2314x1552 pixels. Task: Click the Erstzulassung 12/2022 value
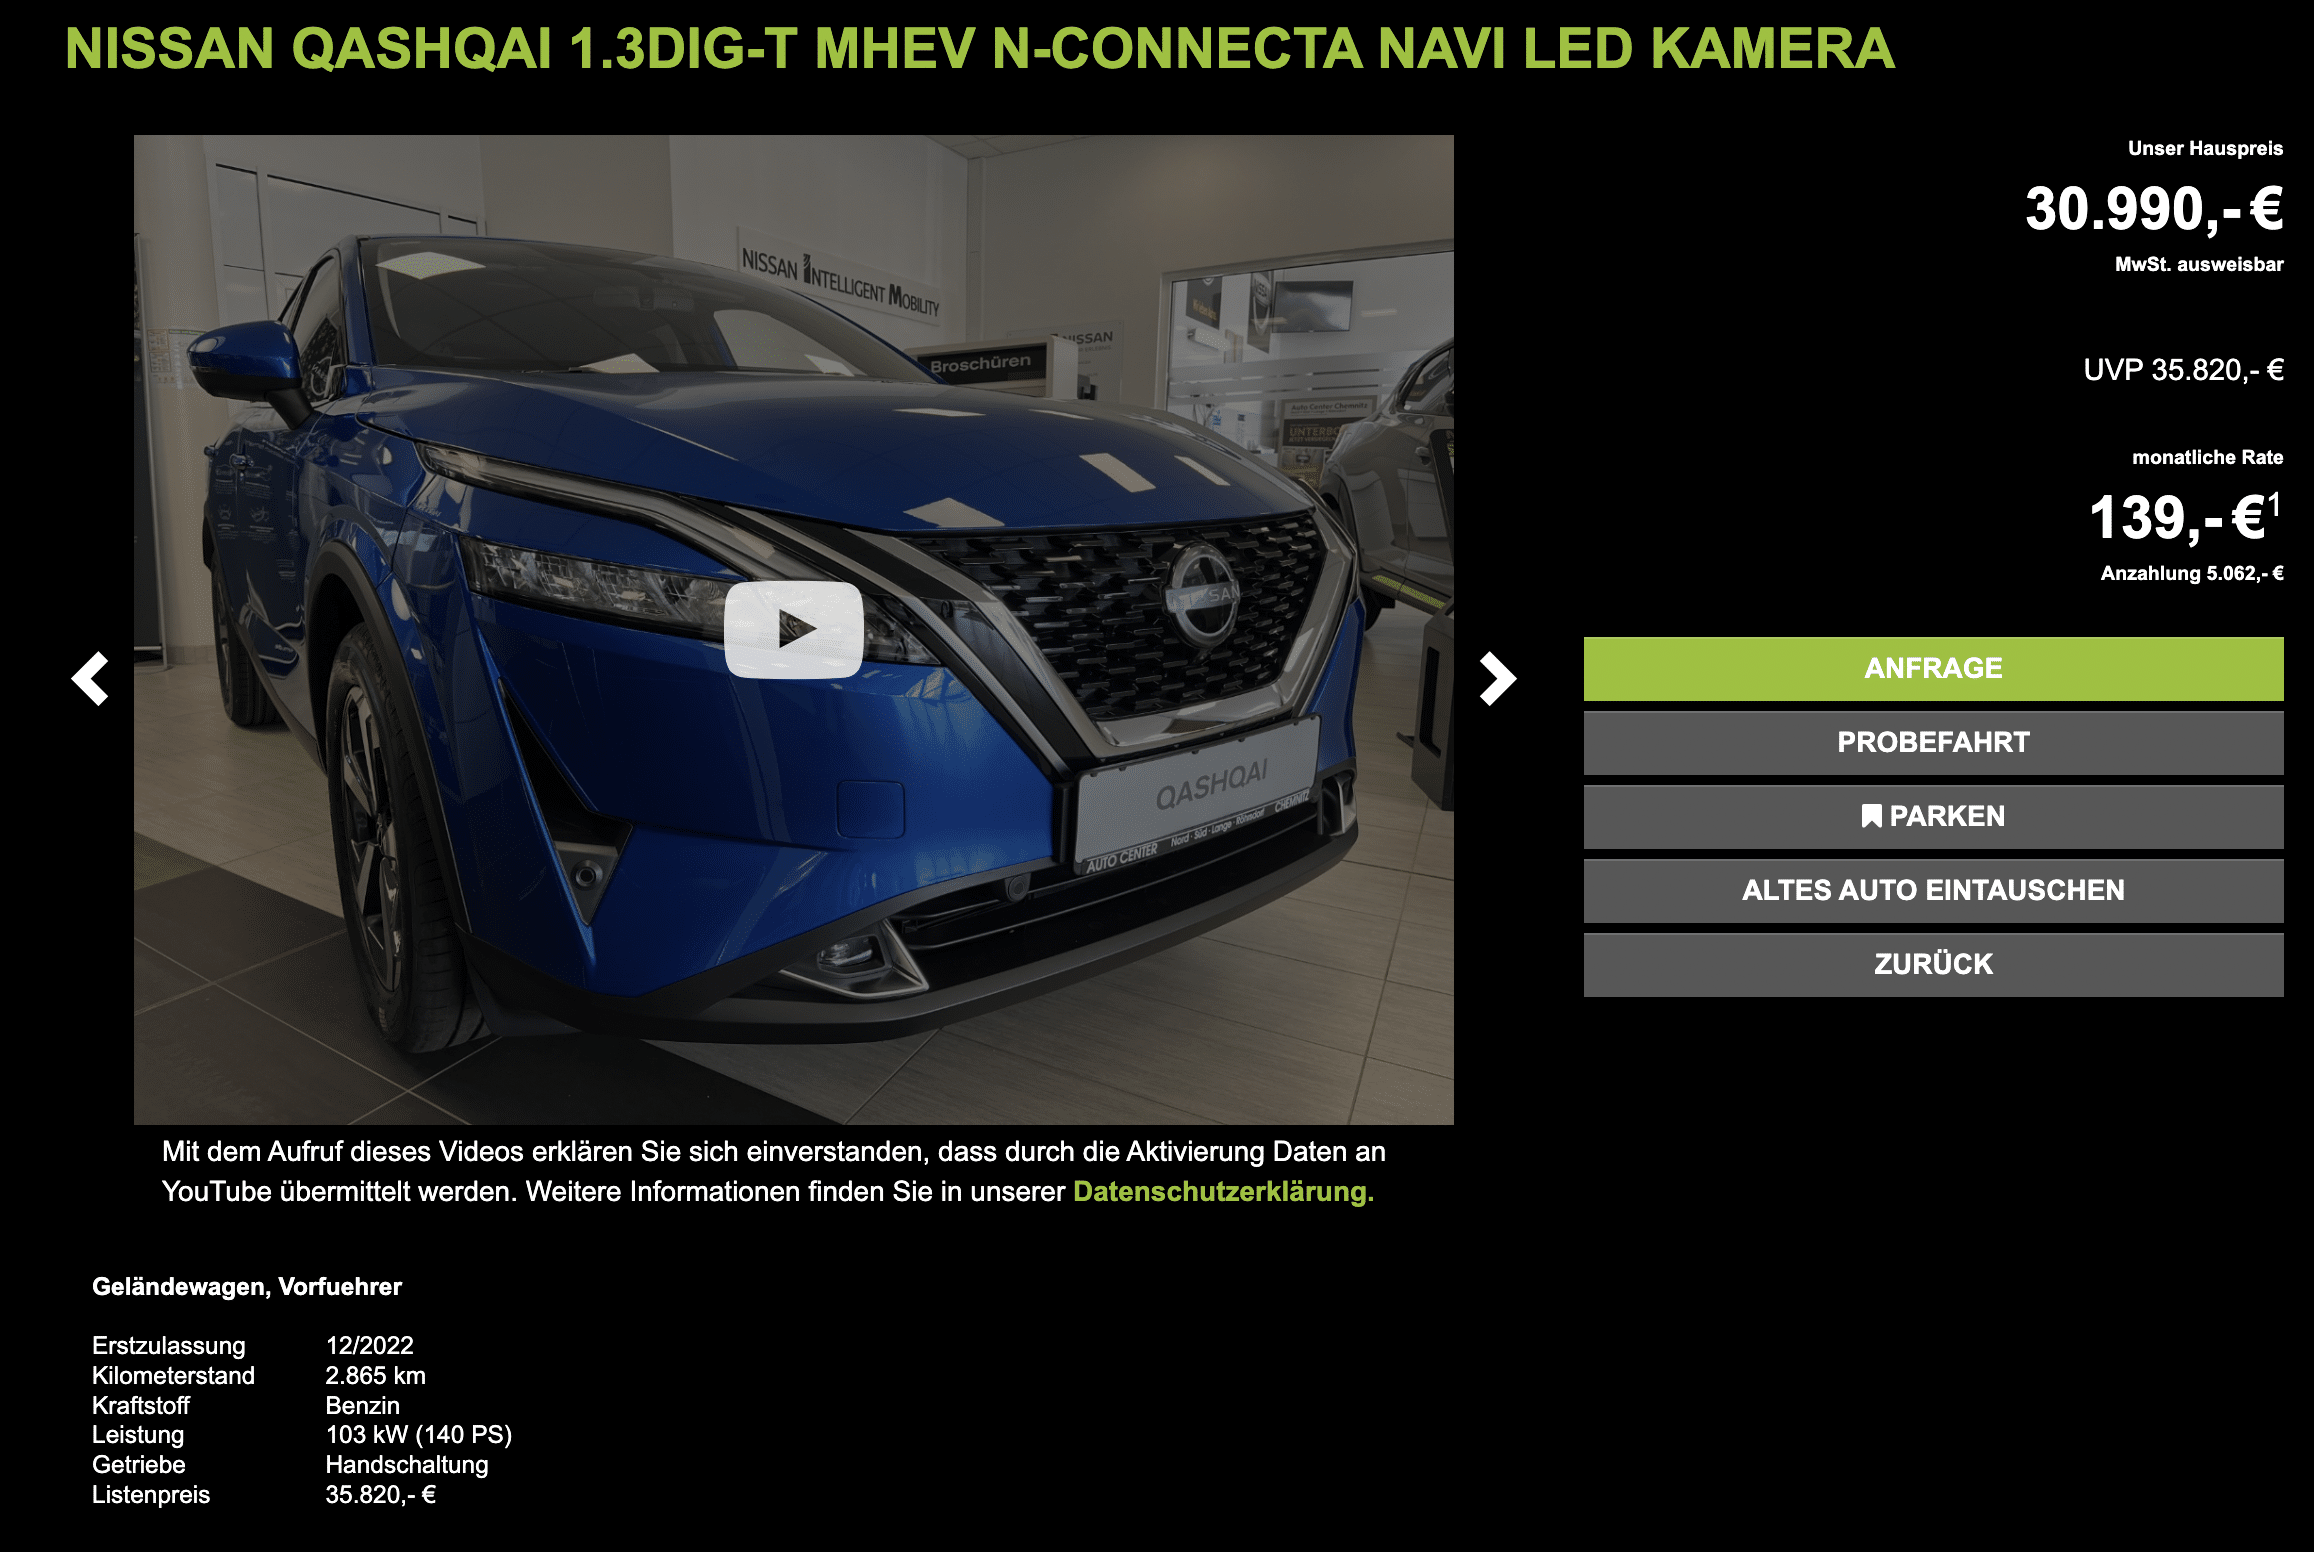pos(369,1346)
